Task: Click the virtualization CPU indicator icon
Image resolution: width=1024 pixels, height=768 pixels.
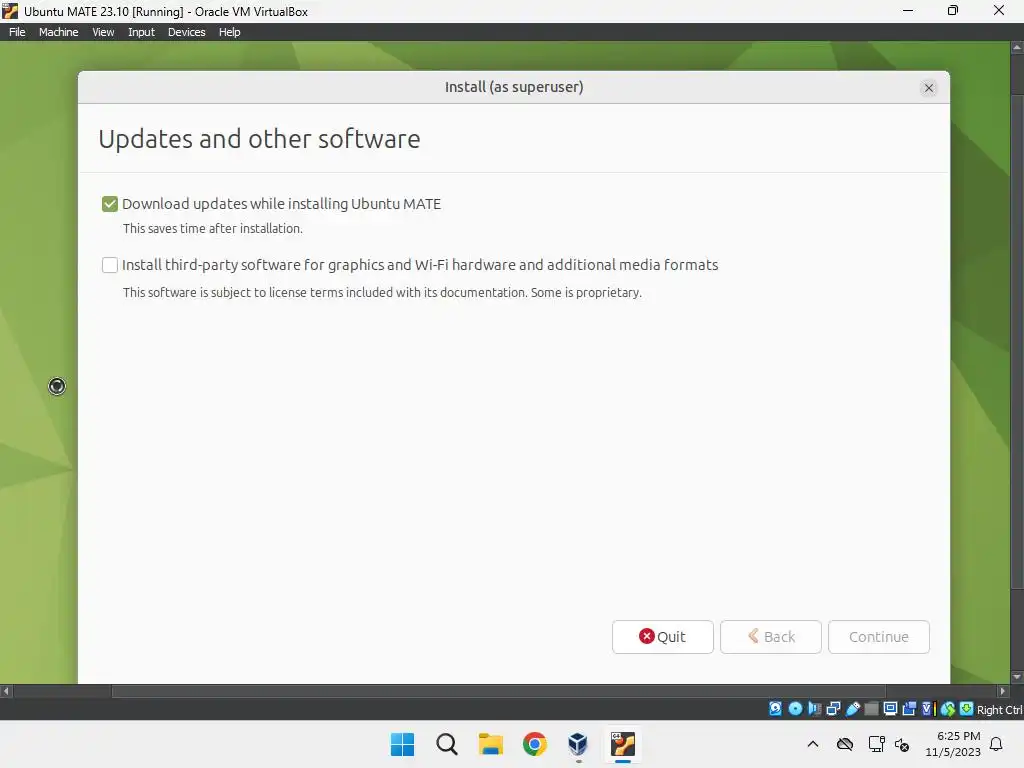Action: 928,709
